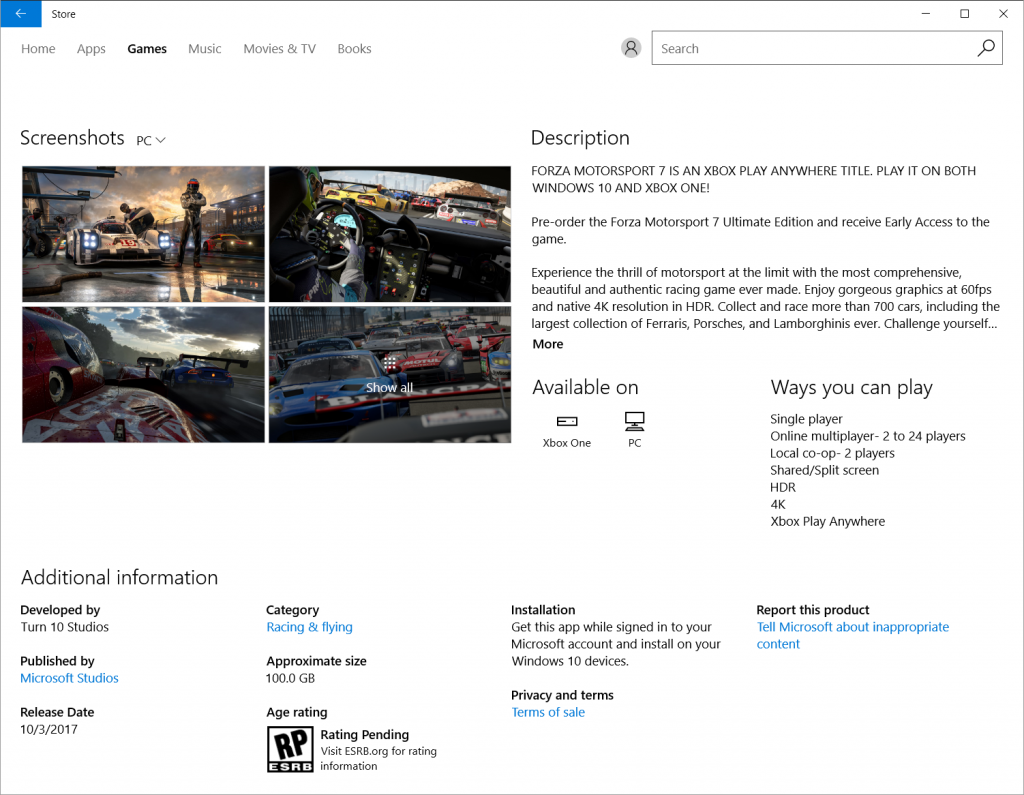This screenshot has width=1024, height=795.
Task: Expand the PC screenshots platform dropdown
Action: point(151,140)
